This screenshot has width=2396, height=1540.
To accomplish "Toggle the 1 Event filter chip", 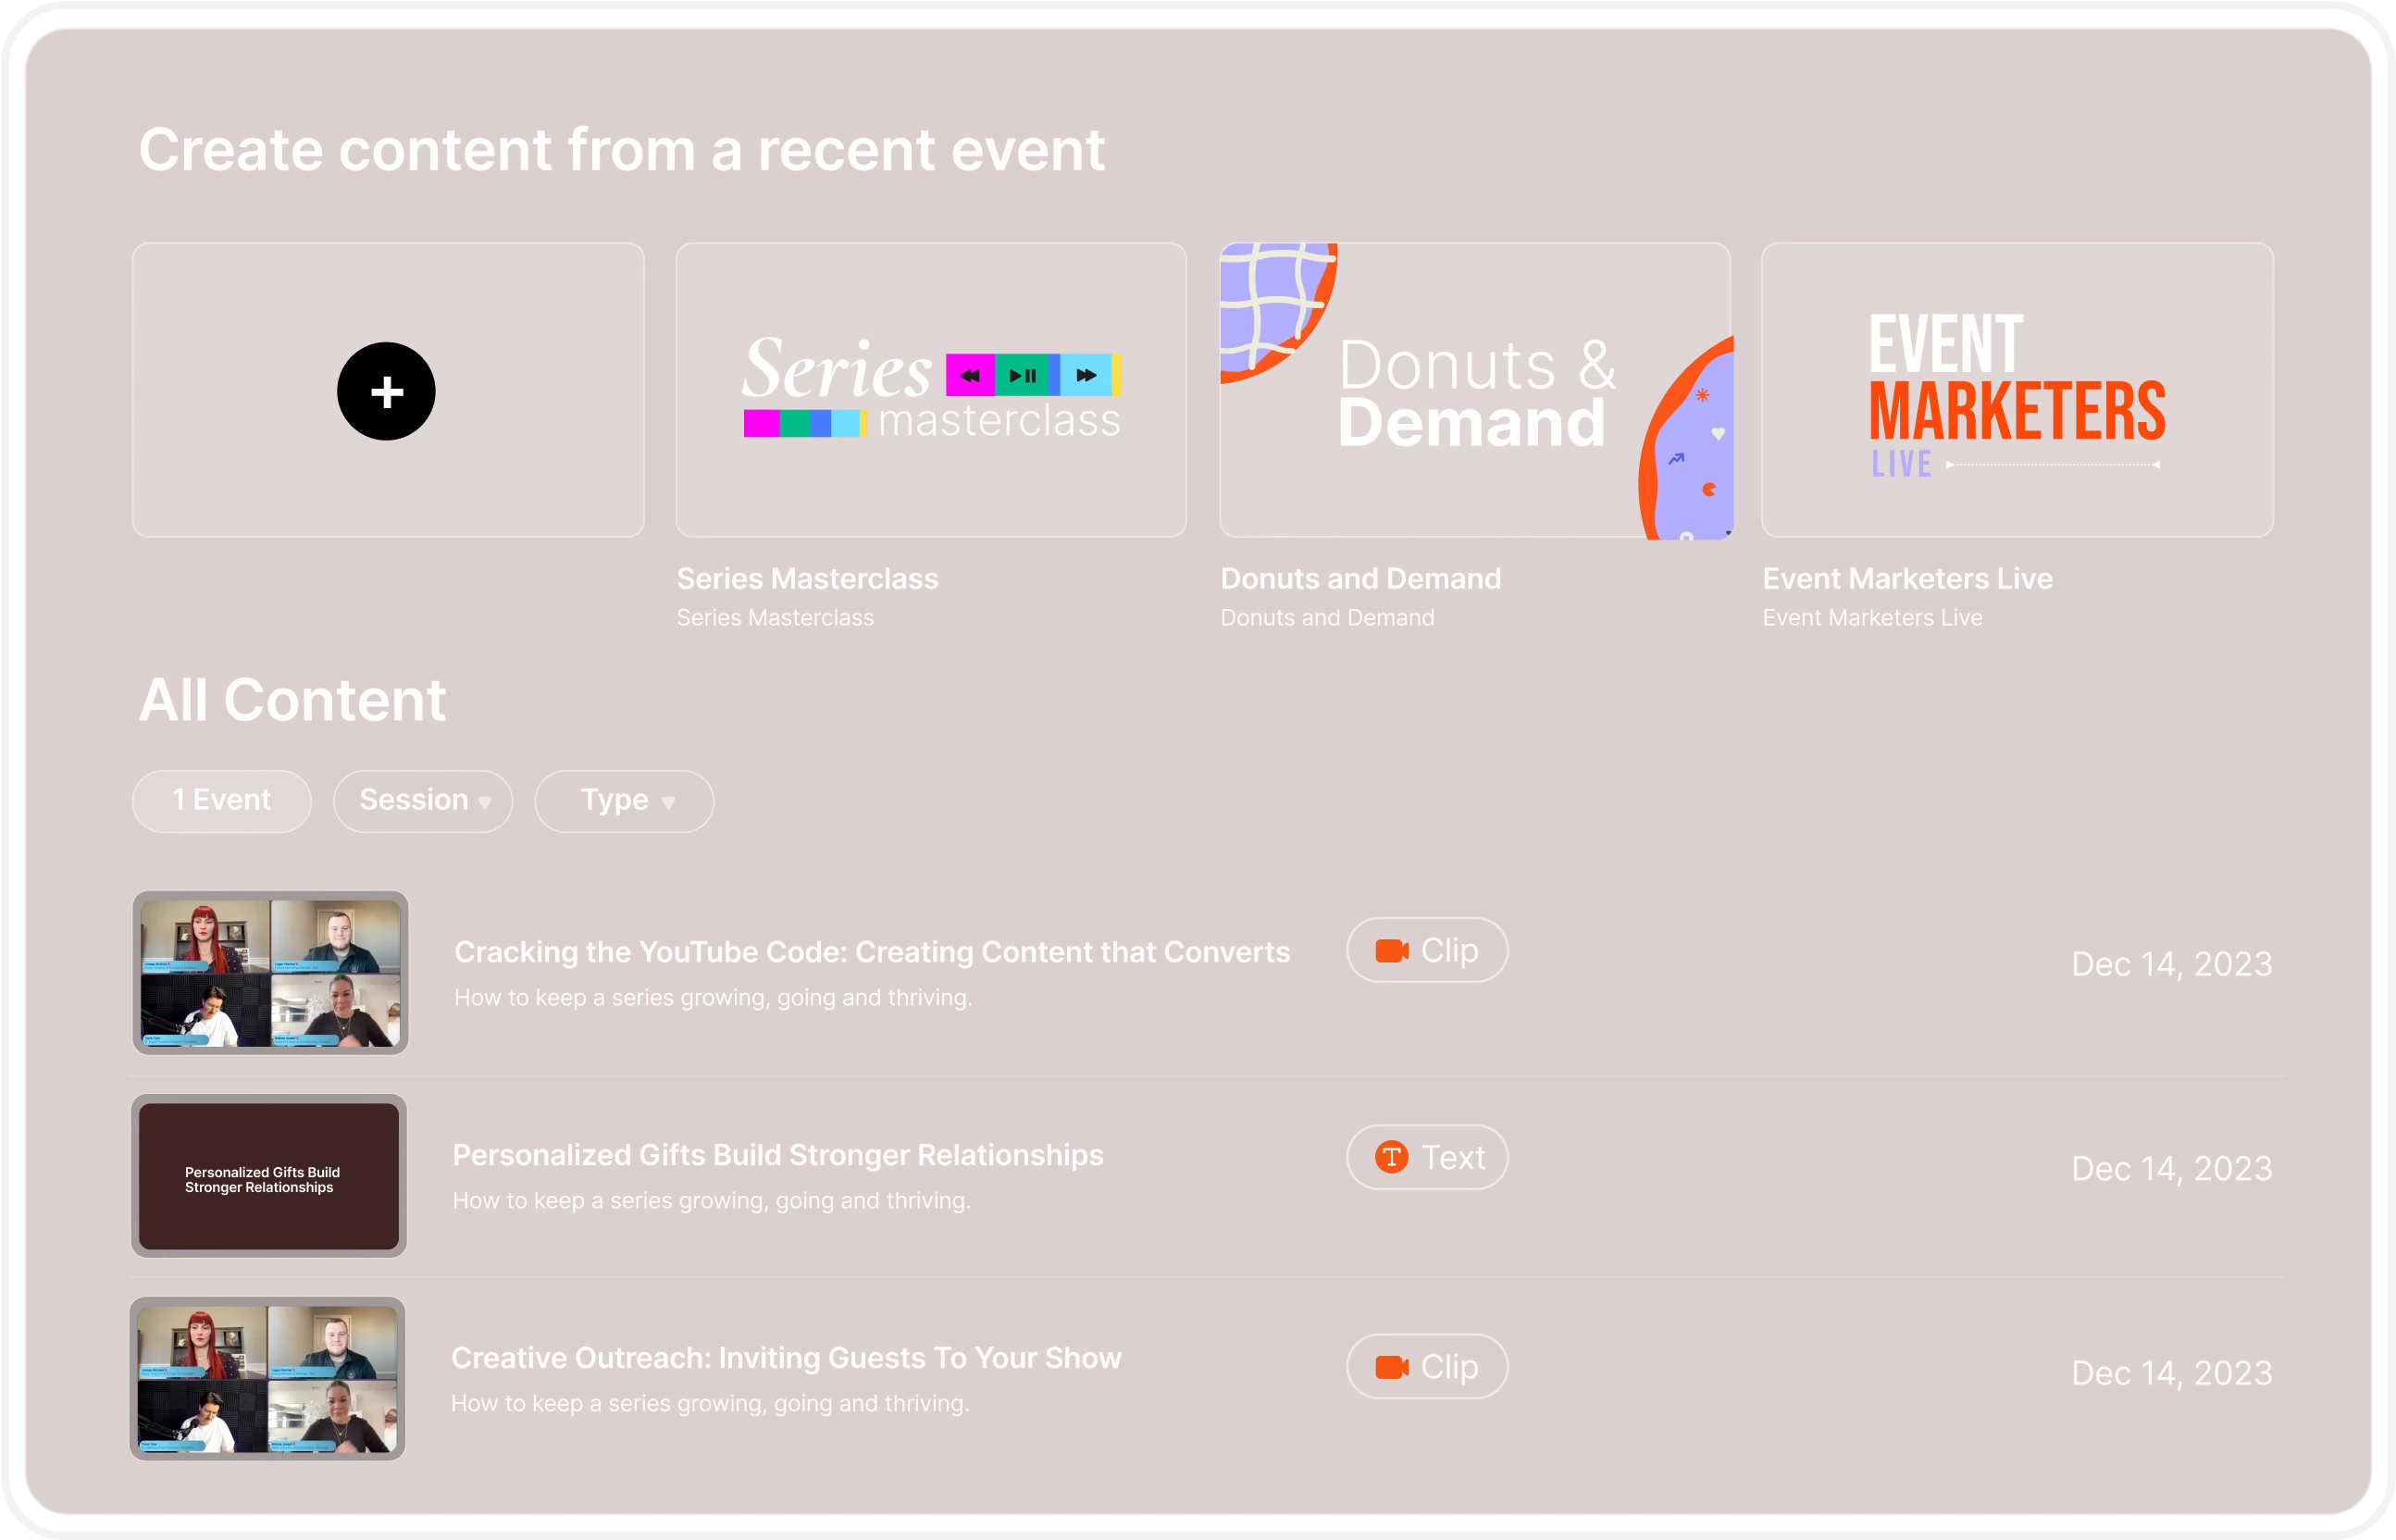I will [x=221, y=800].
